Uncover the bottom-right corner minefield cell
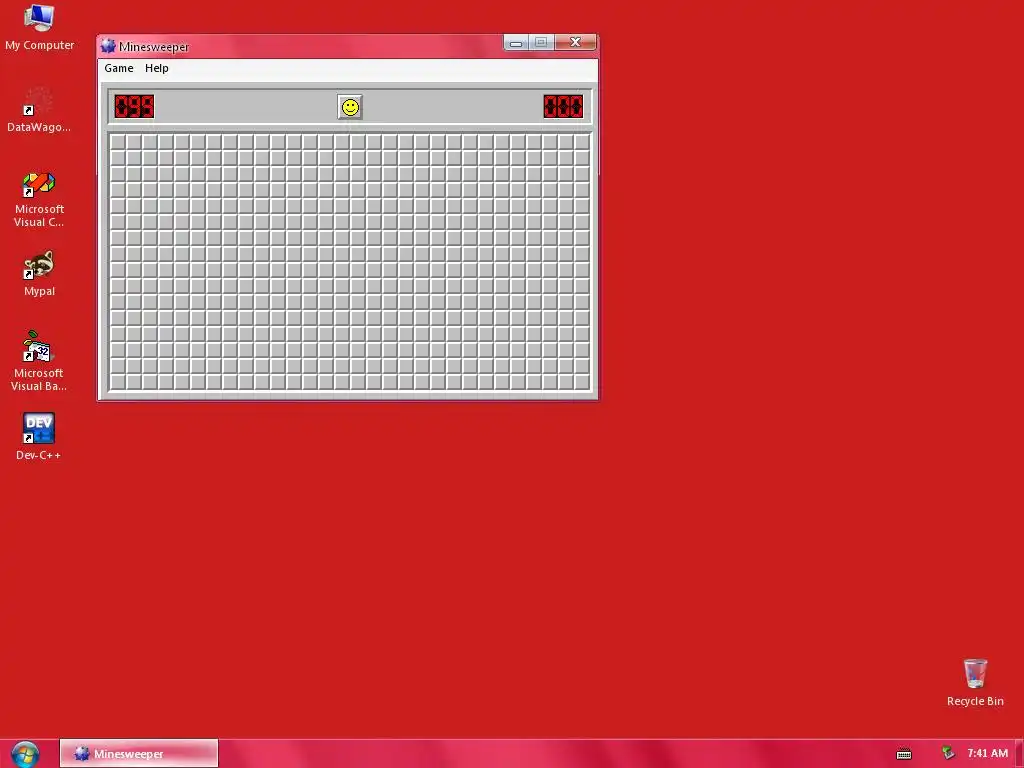The image size is (1024, 768). [x=582, y=382]
